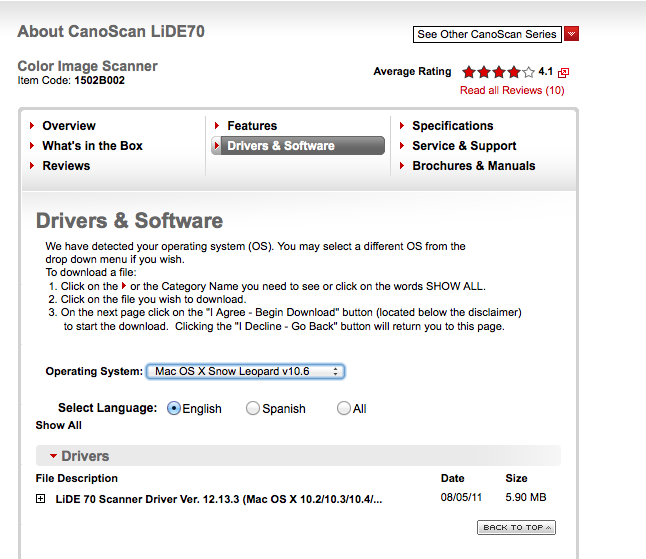Click the red arrow icon beside Specifications
Image resolution: width=646 pixels, height=559 pixels.
[402, 125]
